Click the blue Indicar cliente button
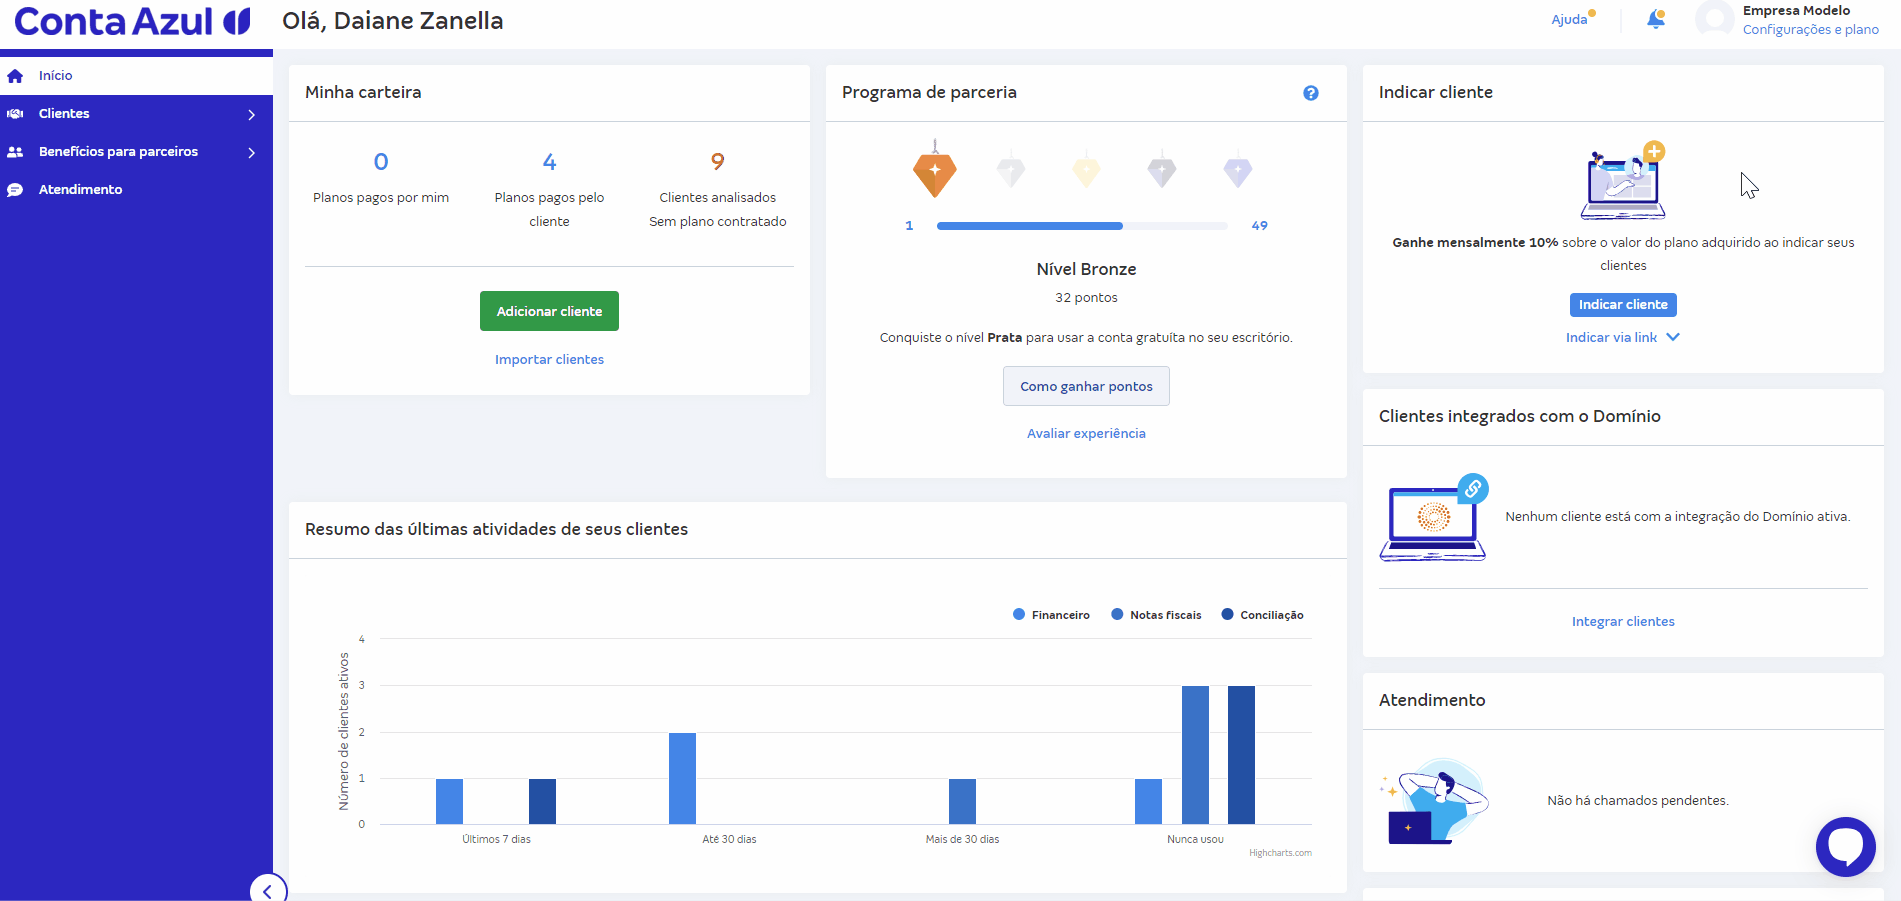Image resolution: width=1901 pixels, height=901 pixels. tap(1623, 305)
